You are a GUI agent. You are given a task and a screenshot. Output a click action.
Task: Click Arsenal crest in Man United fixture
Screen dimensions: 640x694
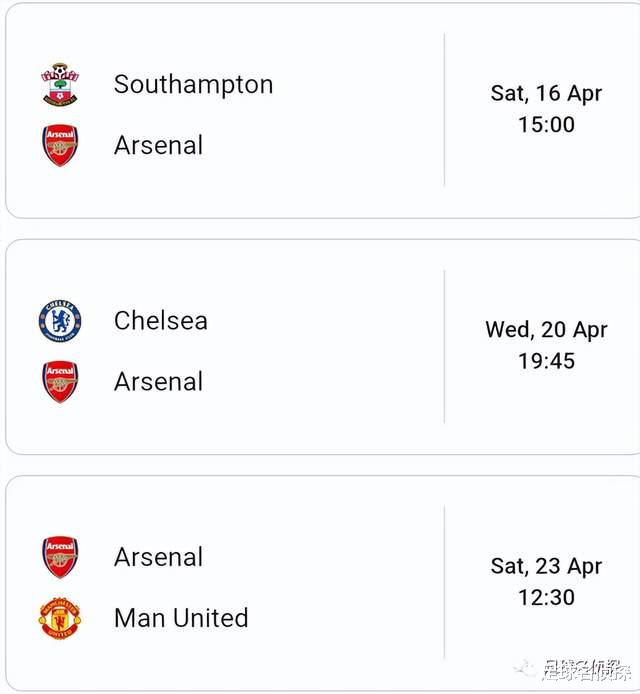click(x=60, y=557)
